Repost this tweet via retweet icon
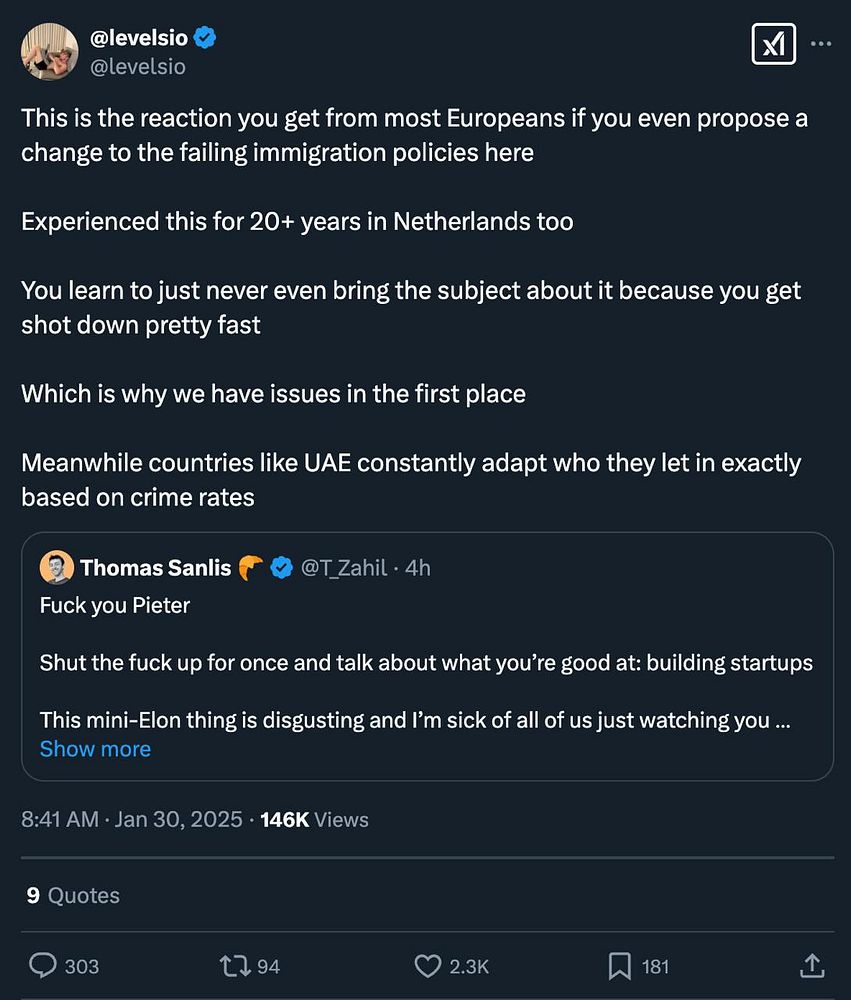This screenshot has width=851, height=1000. [235, 965]
